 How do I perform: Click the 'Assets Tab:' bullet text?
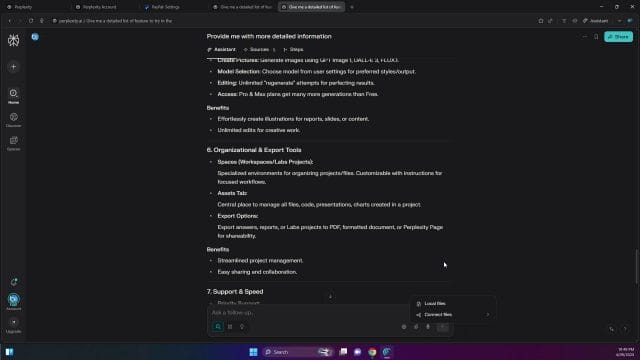[232, 193]
